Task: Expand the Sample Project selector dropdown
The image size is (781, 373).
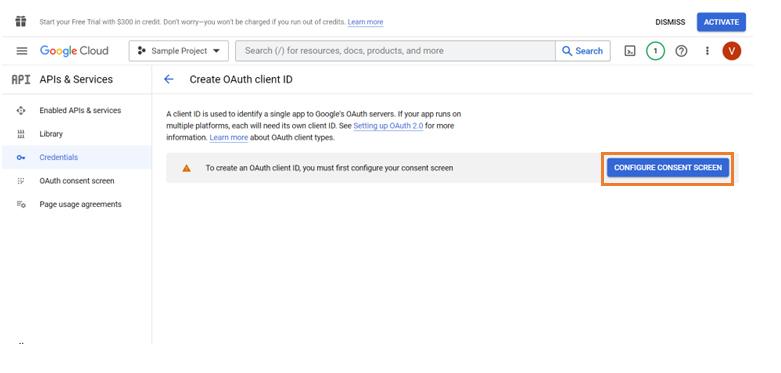Action: click(x=179, y=51)
